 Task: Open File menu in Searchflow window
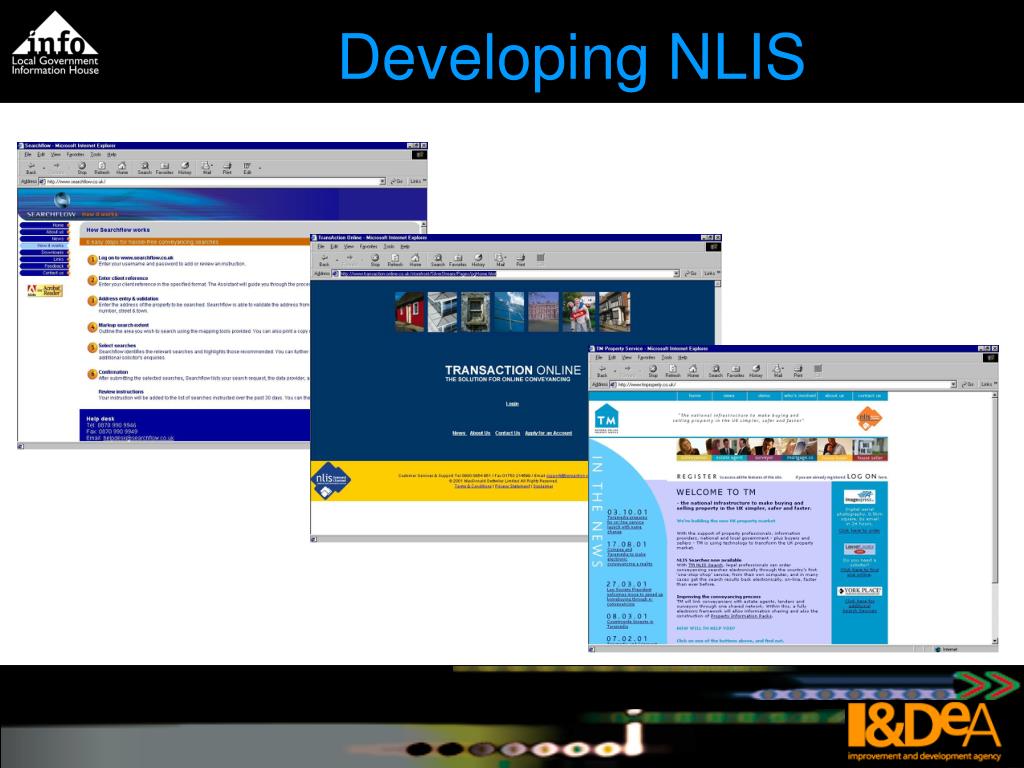click(27, 154)
